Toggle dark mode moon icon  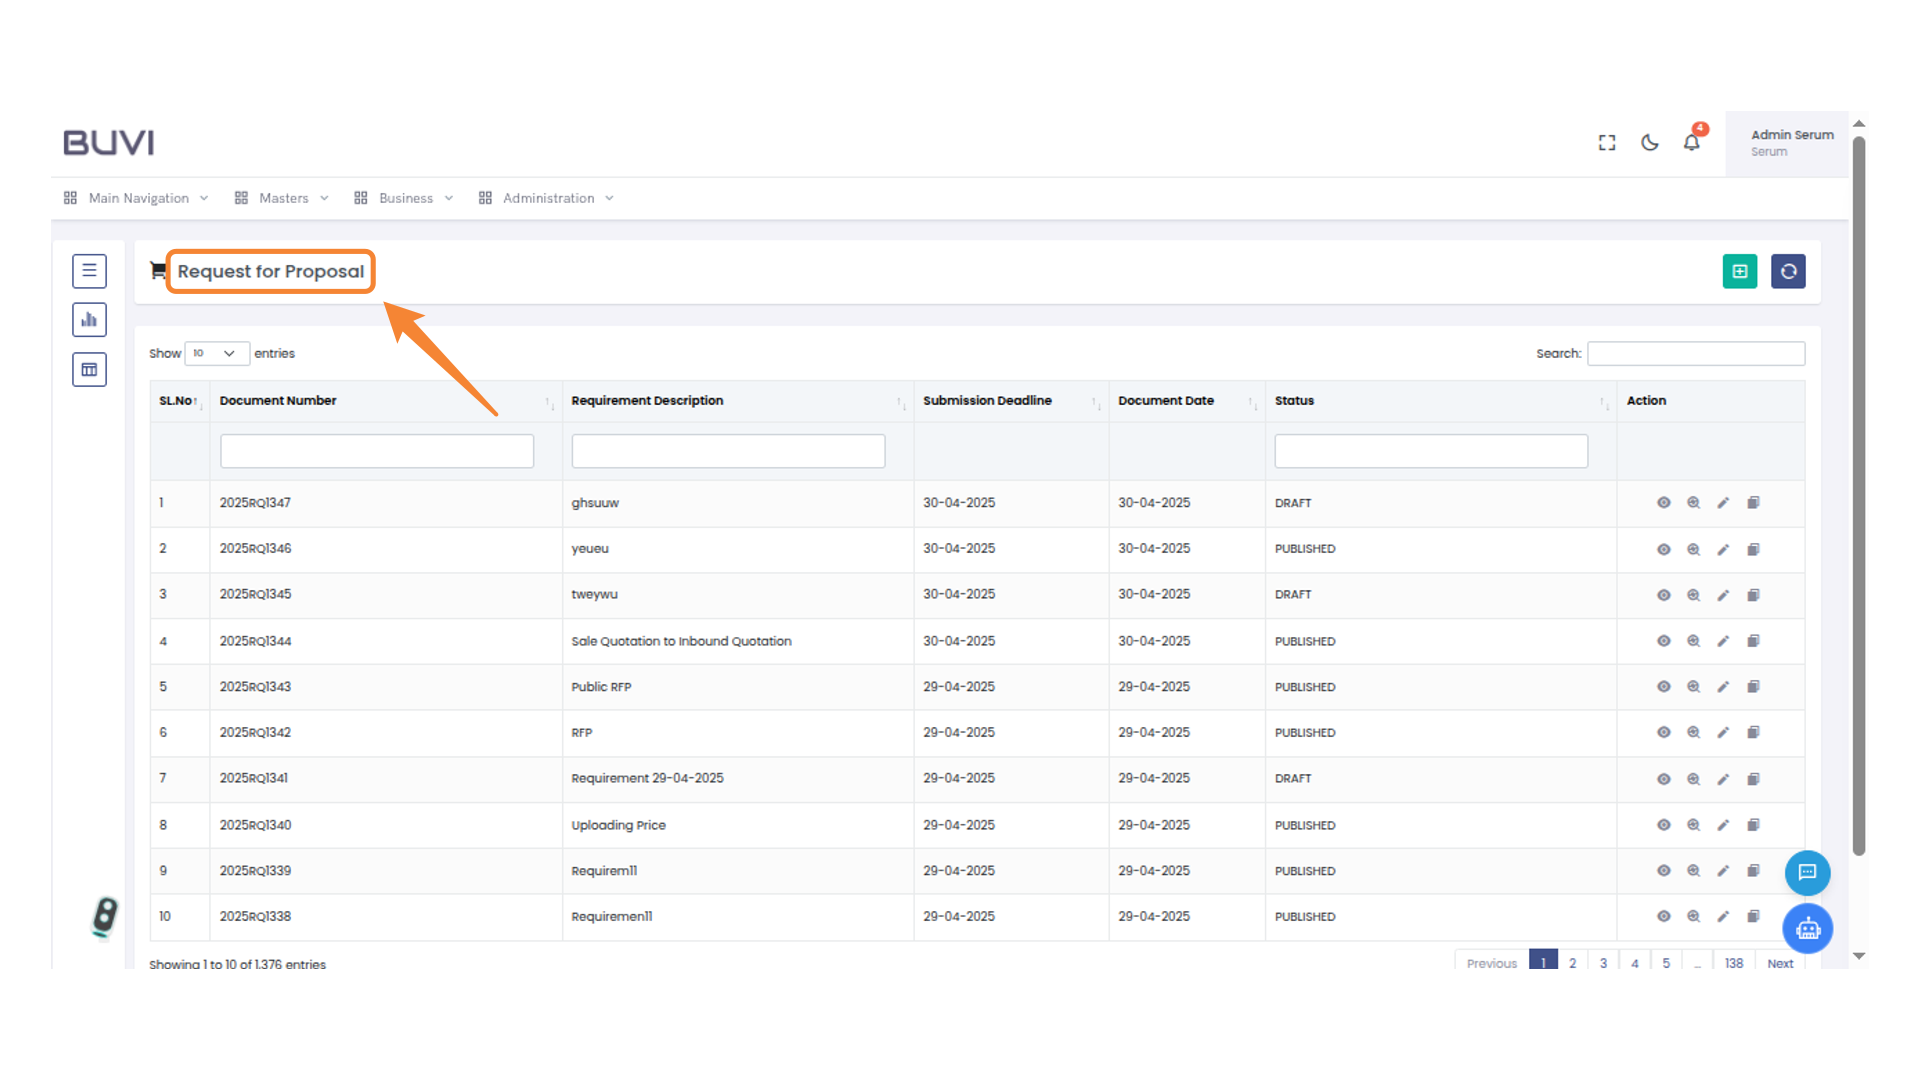(x=1650, y=143)
